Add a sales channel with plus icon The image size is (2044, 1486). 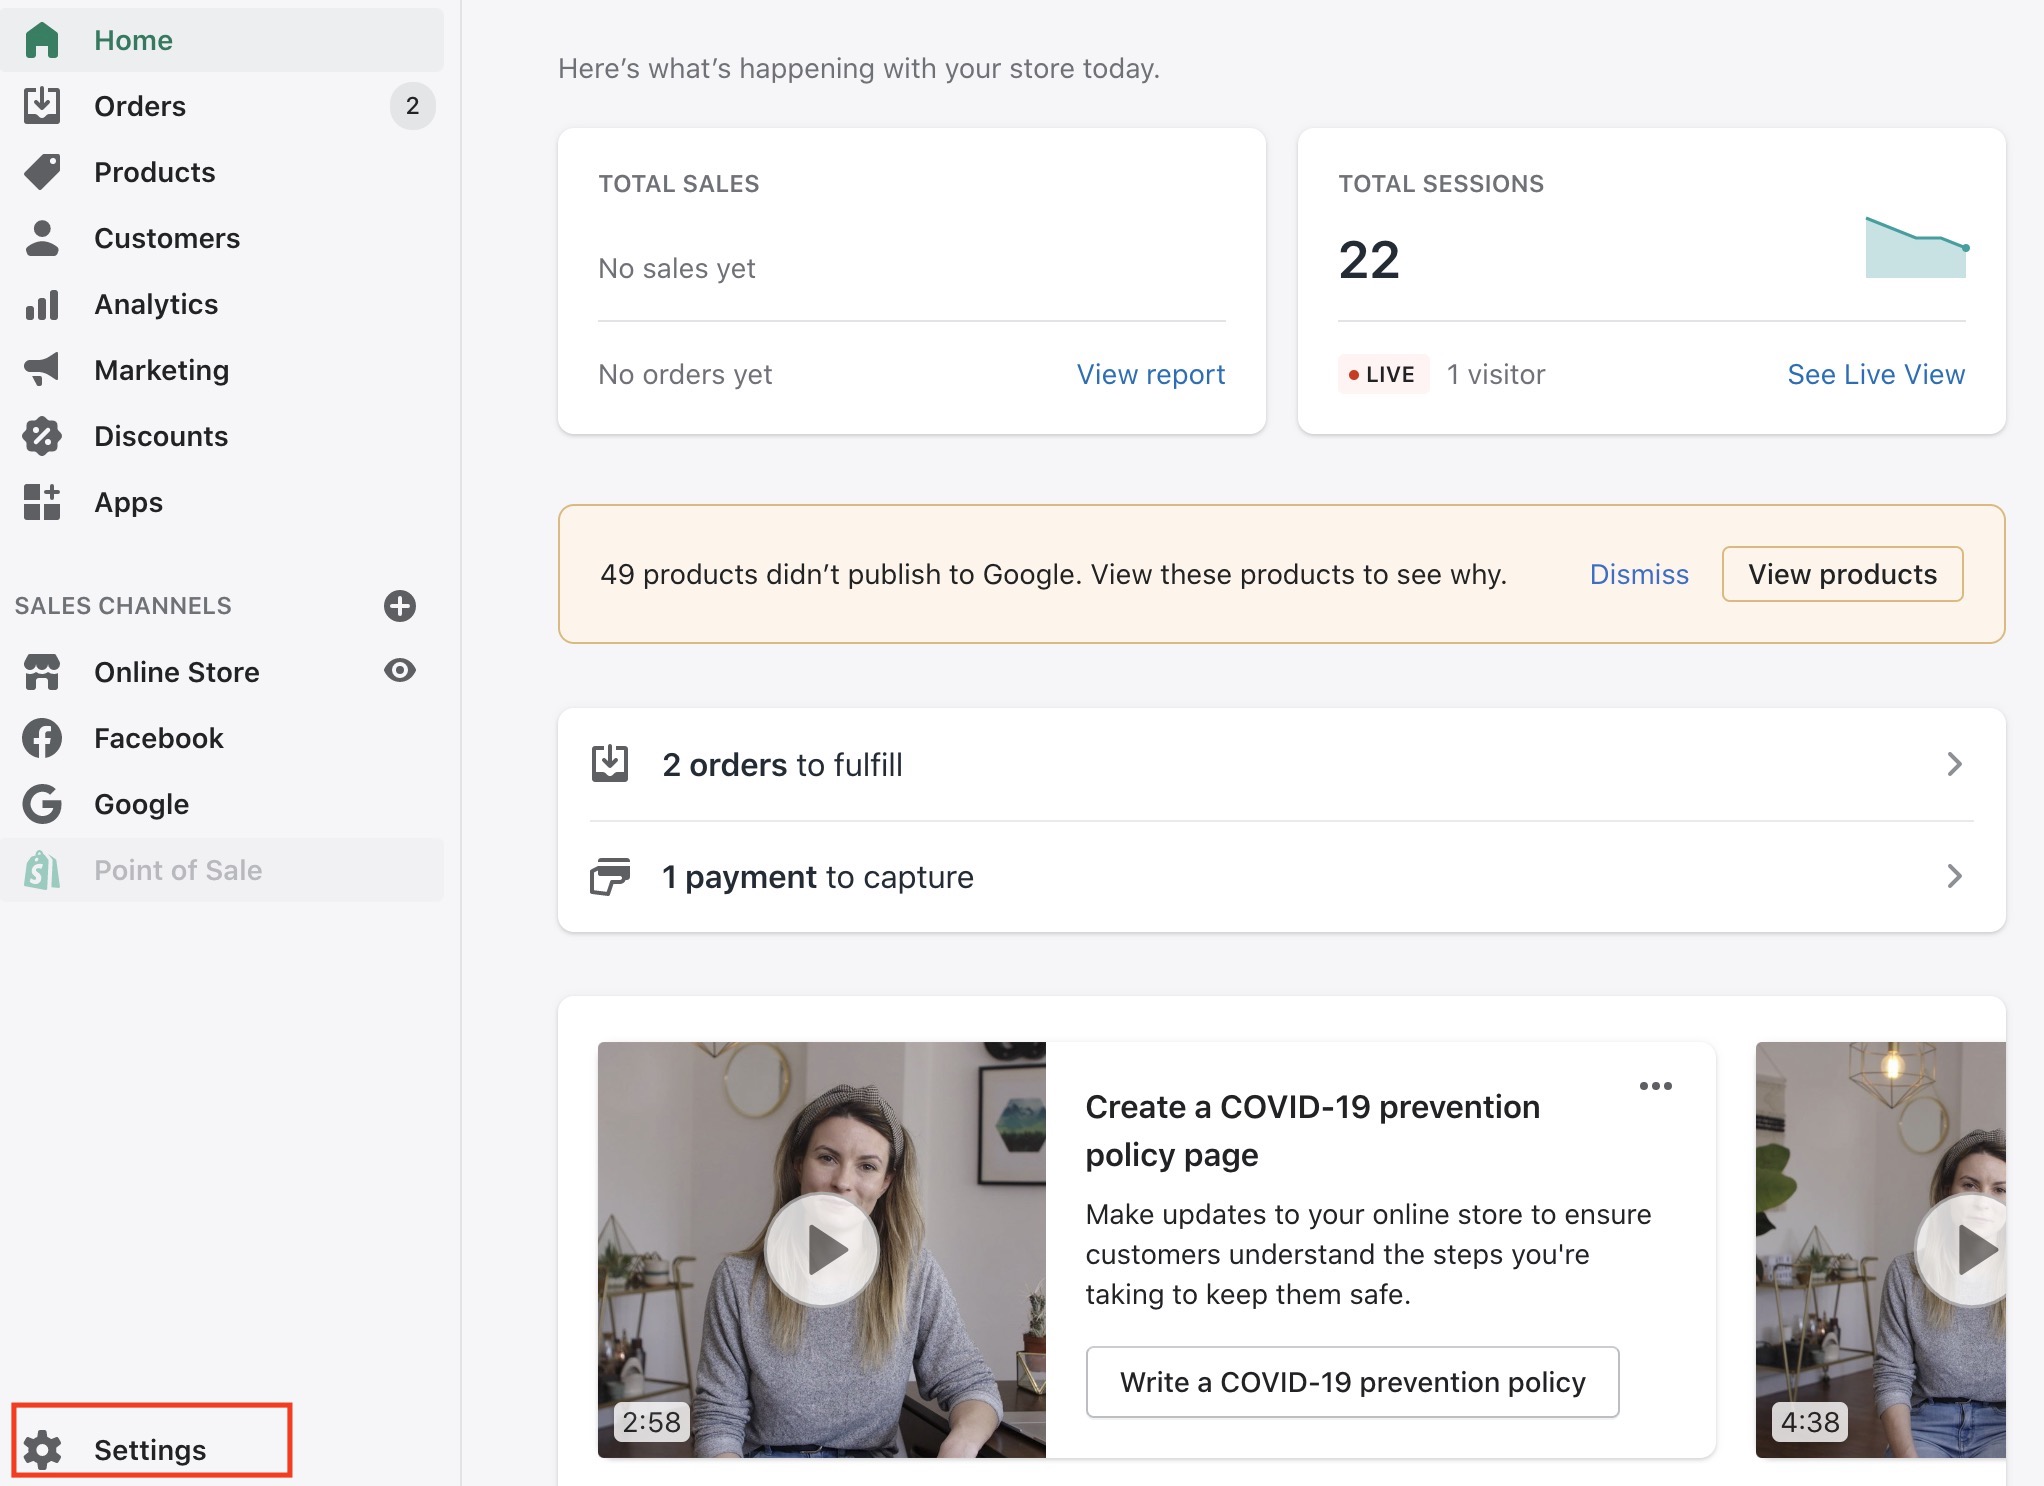point(400,606)
